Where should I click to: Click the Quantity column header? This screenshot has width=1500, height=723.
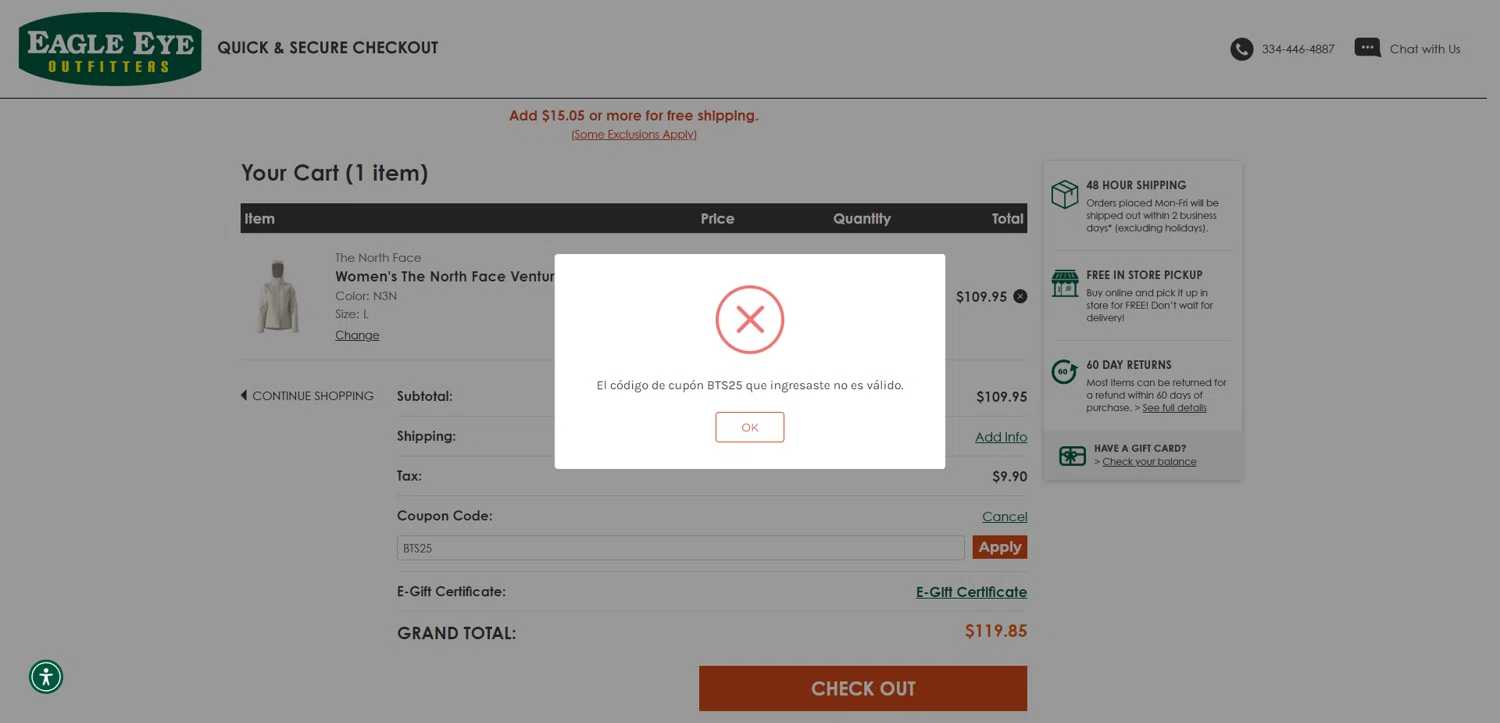pyautogui.click(x=862, y=219)
